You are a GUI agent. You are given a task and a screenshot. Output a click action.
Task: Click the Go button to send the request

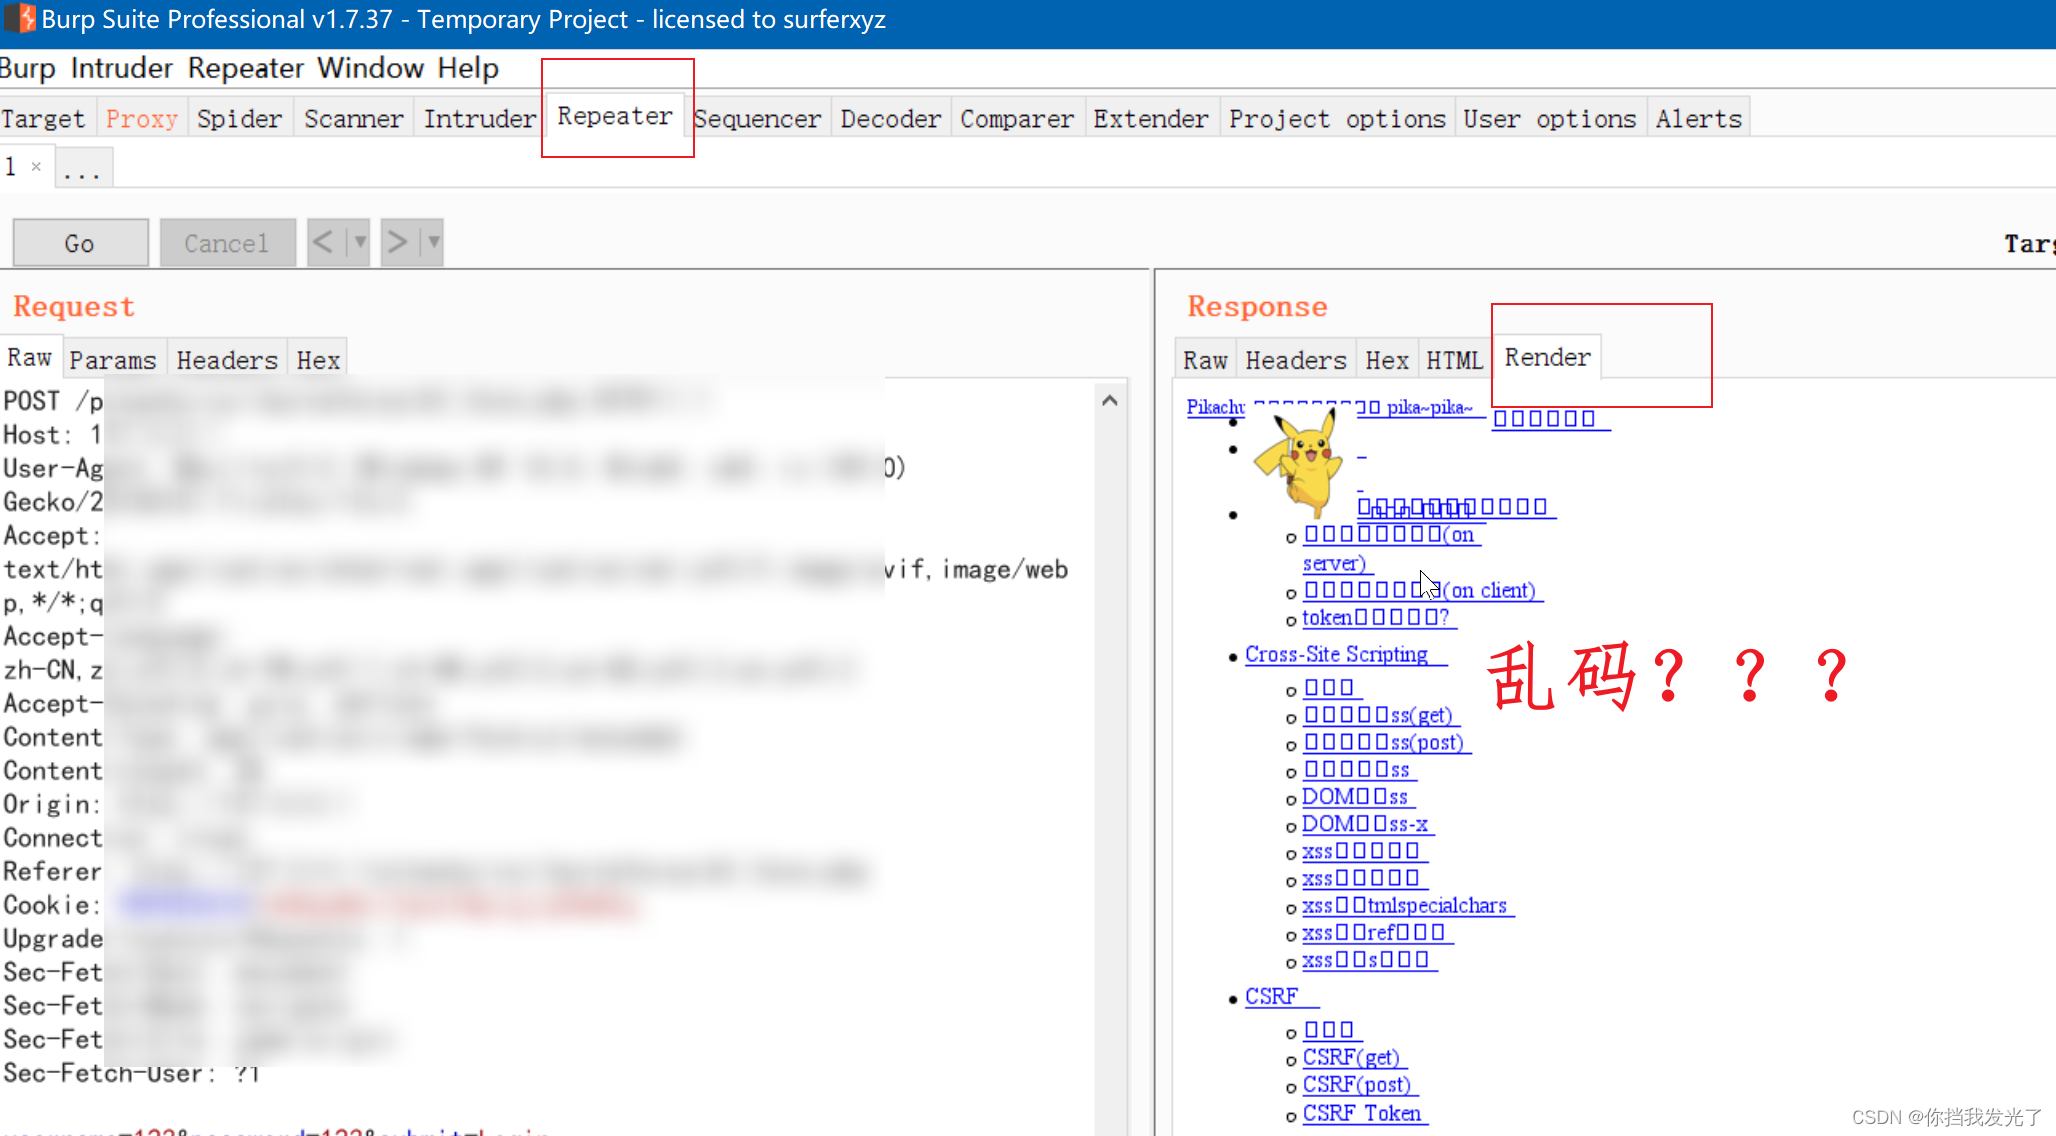(79, 242)
